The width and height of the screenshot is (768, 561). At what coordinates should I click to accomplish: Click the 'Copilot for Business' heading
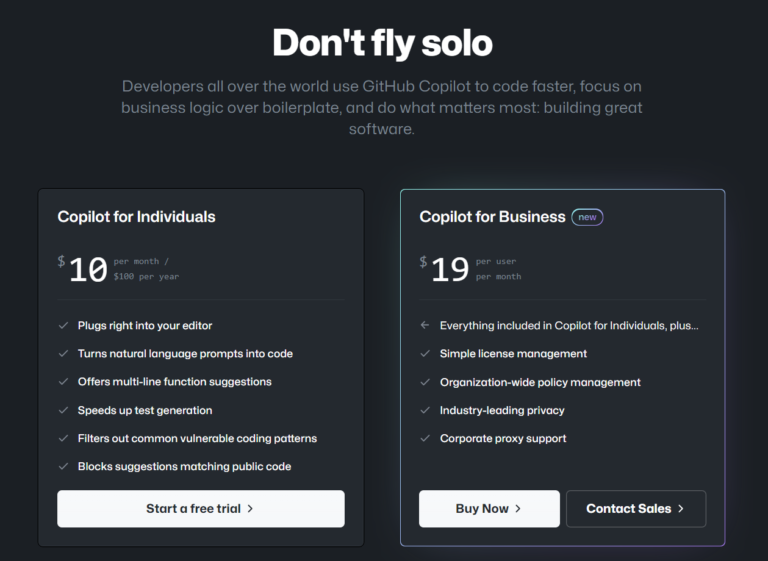tap(492, 216)
